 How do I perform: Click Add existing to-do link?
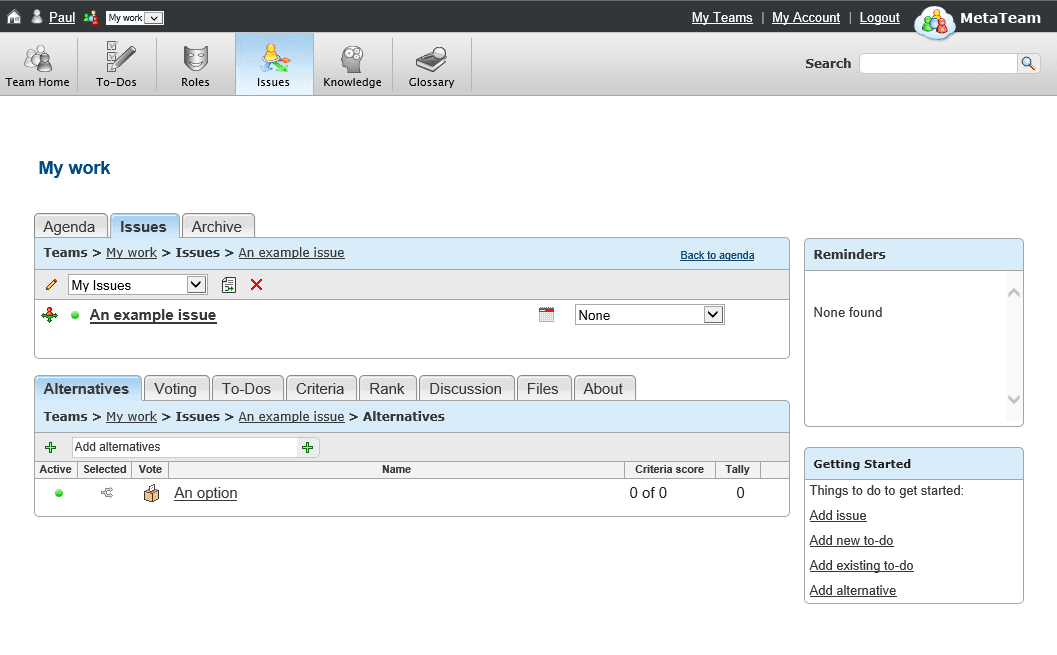862,565
